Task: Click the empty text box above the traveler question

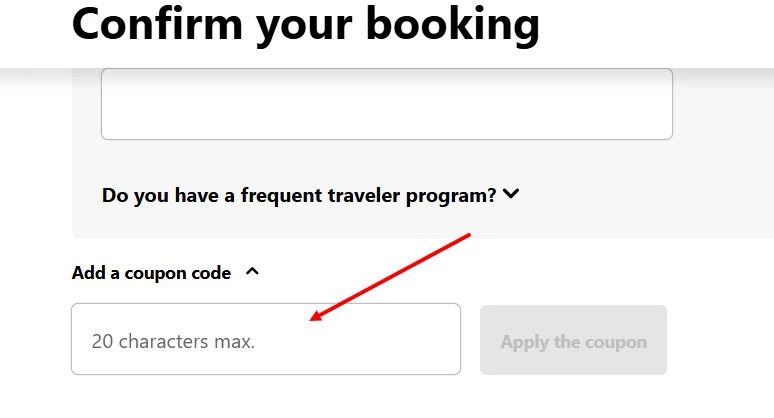Action: tap(386, 104)
